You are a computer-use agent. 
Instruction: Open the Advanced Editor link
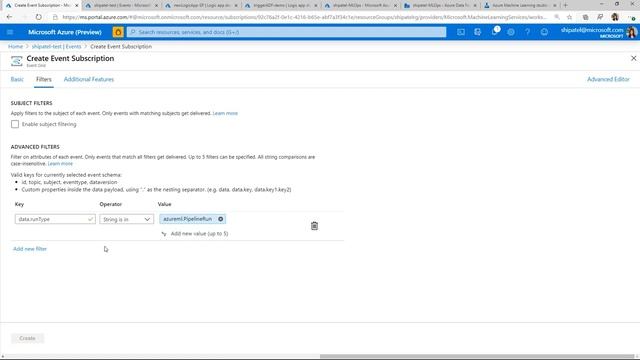[608, 79]
